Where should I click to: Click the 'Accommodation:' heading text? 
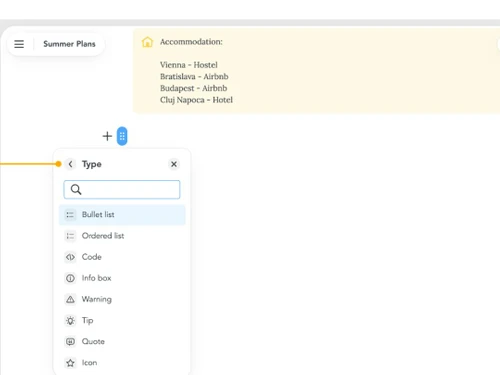[191, 42]
